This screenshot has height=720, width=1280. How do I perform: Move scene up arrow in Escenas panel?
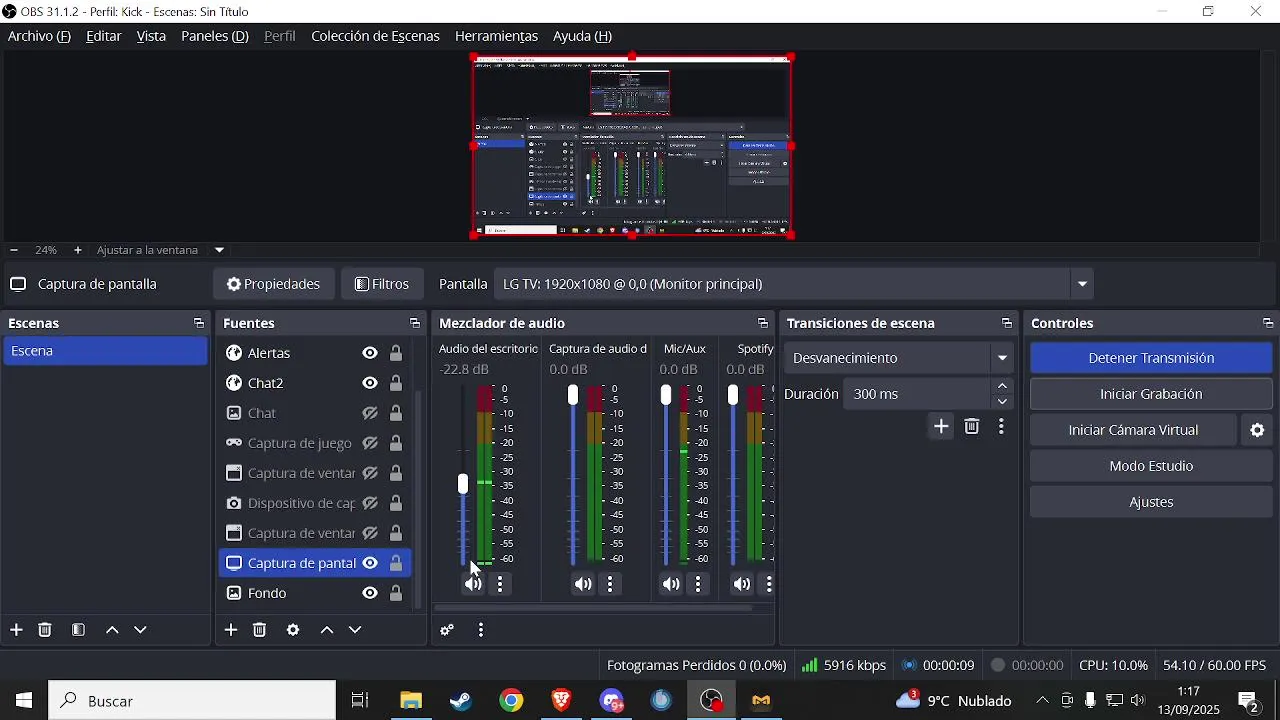(x=112, y=631)
